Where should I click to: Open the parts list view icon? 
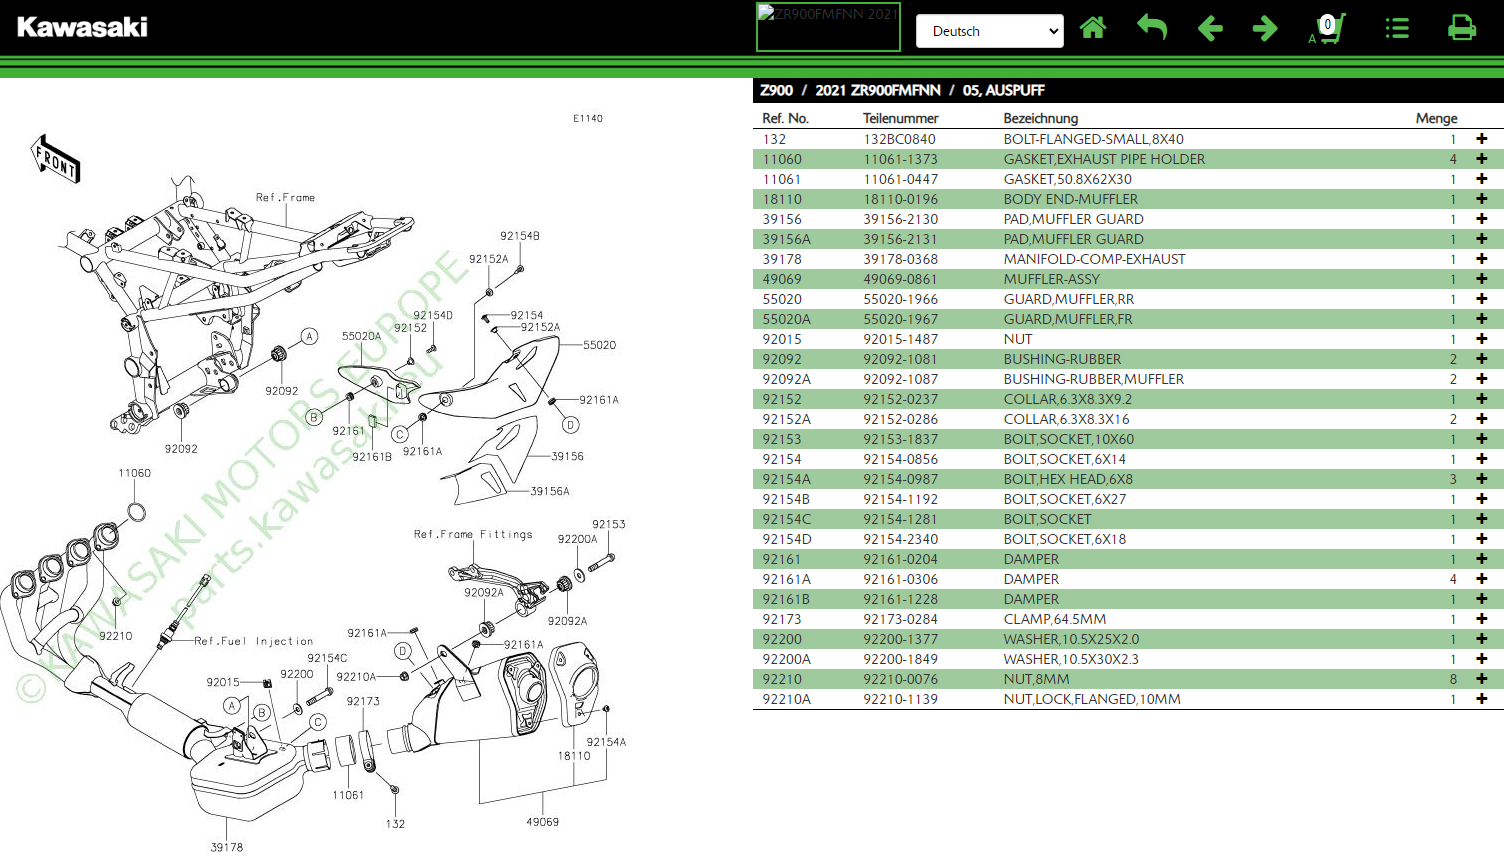coord(1397,28)
